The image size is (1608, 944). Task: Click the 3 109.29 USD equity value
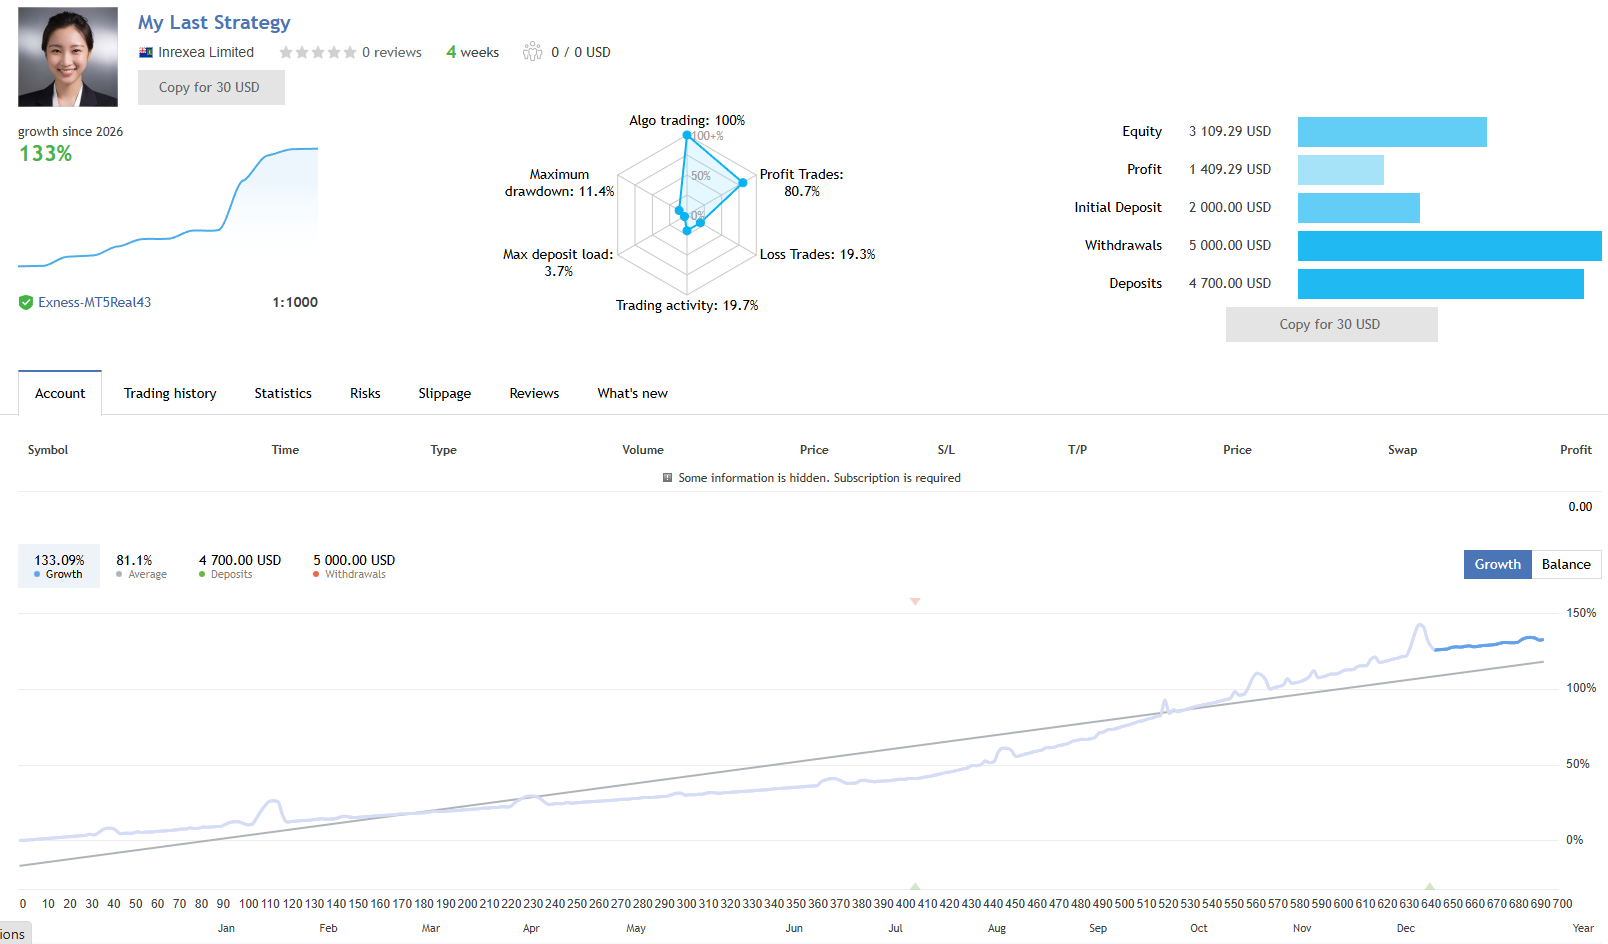tap(1230, 131)
